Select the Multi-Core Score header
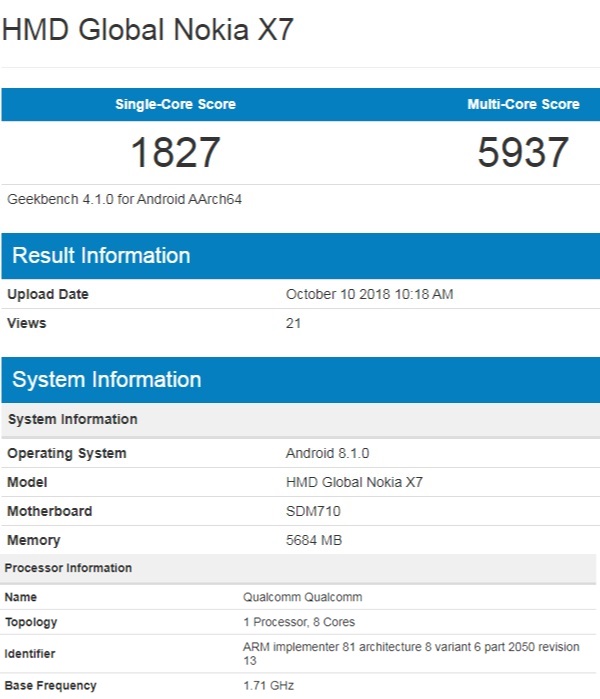 (x=523, y=104)
